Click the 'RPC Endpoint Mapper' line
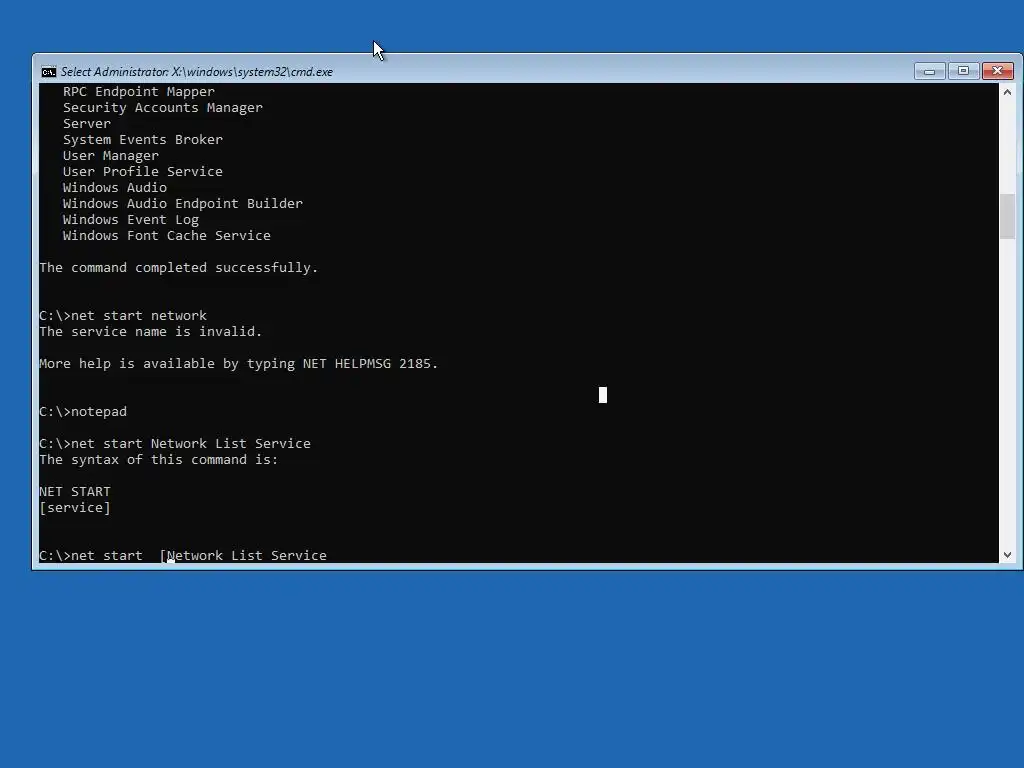1024x768 pixels. click(138, 91)
